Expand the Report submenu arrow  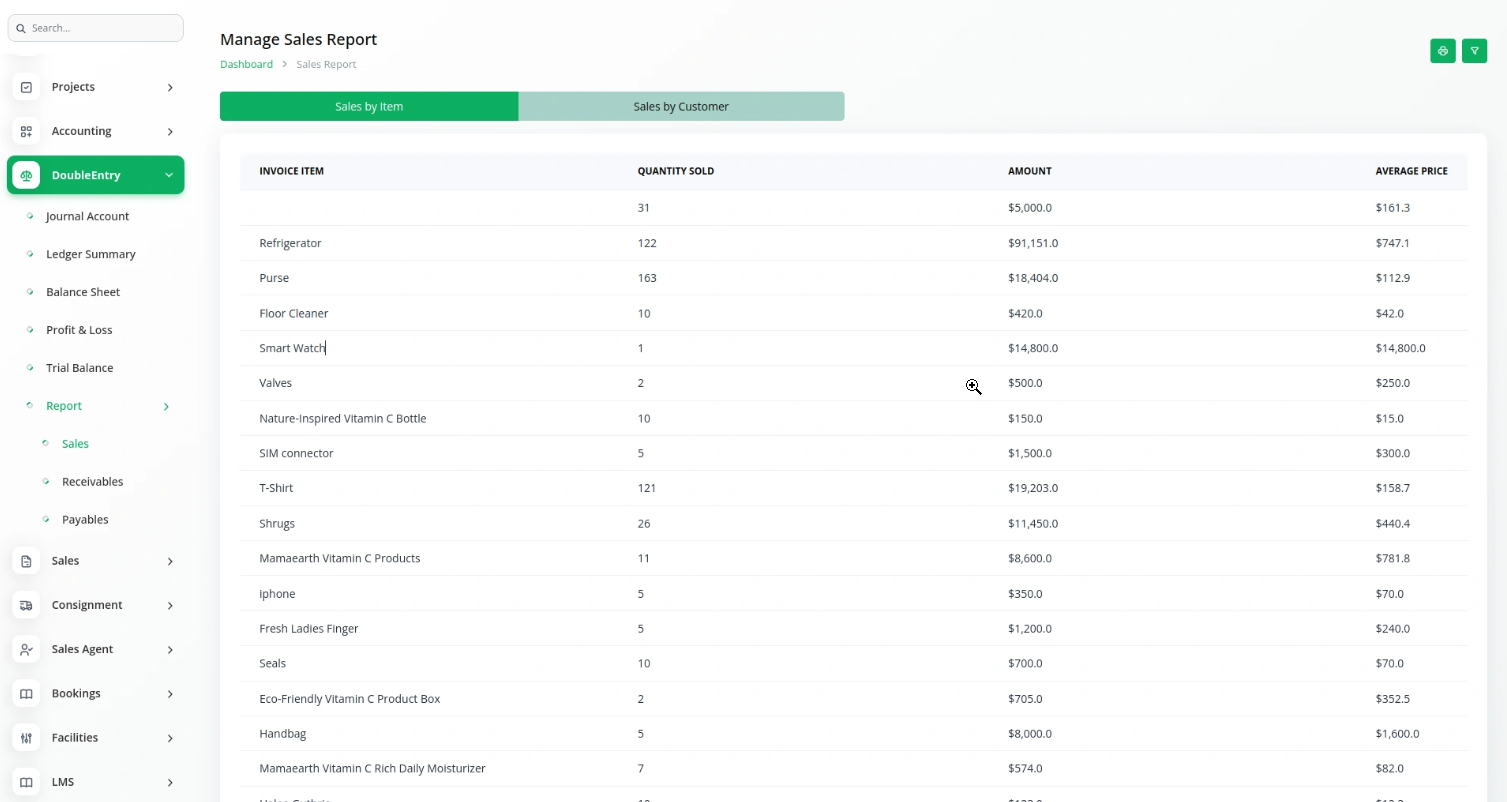click(166, 406)
